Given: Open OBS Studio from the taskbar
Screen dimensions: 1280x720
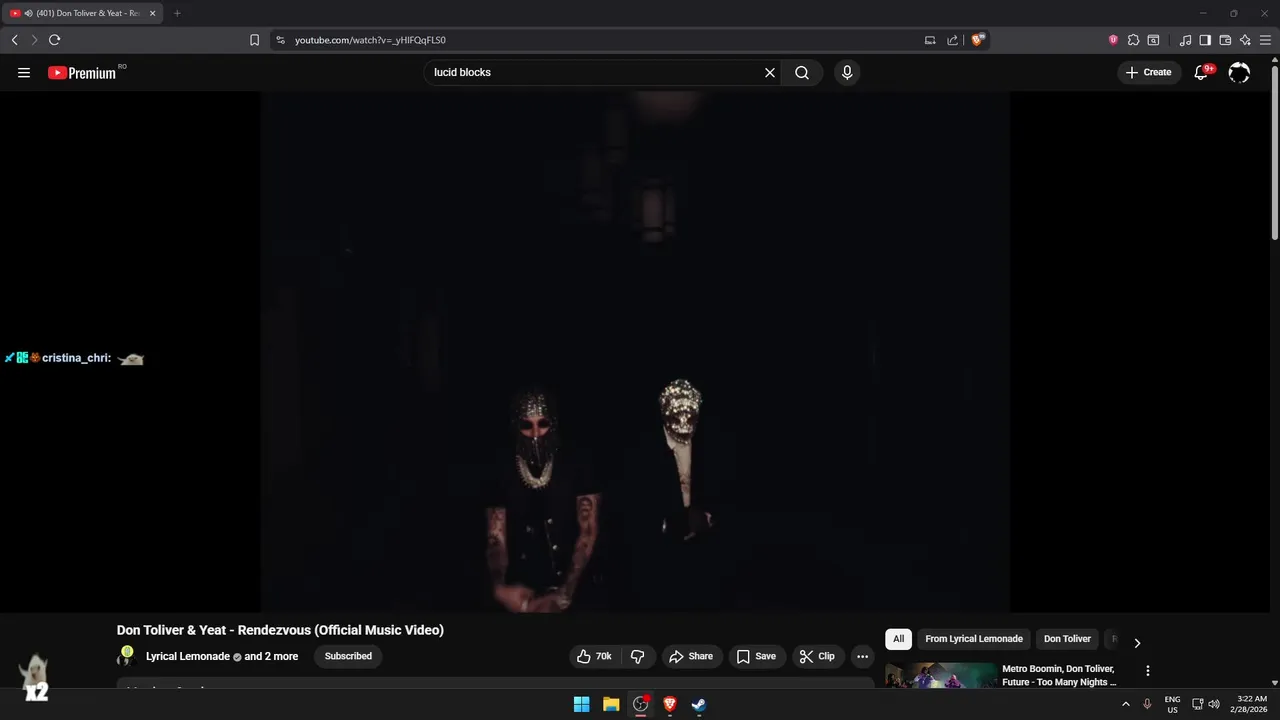Looking at the screenshot, I should tap(641, 704).
